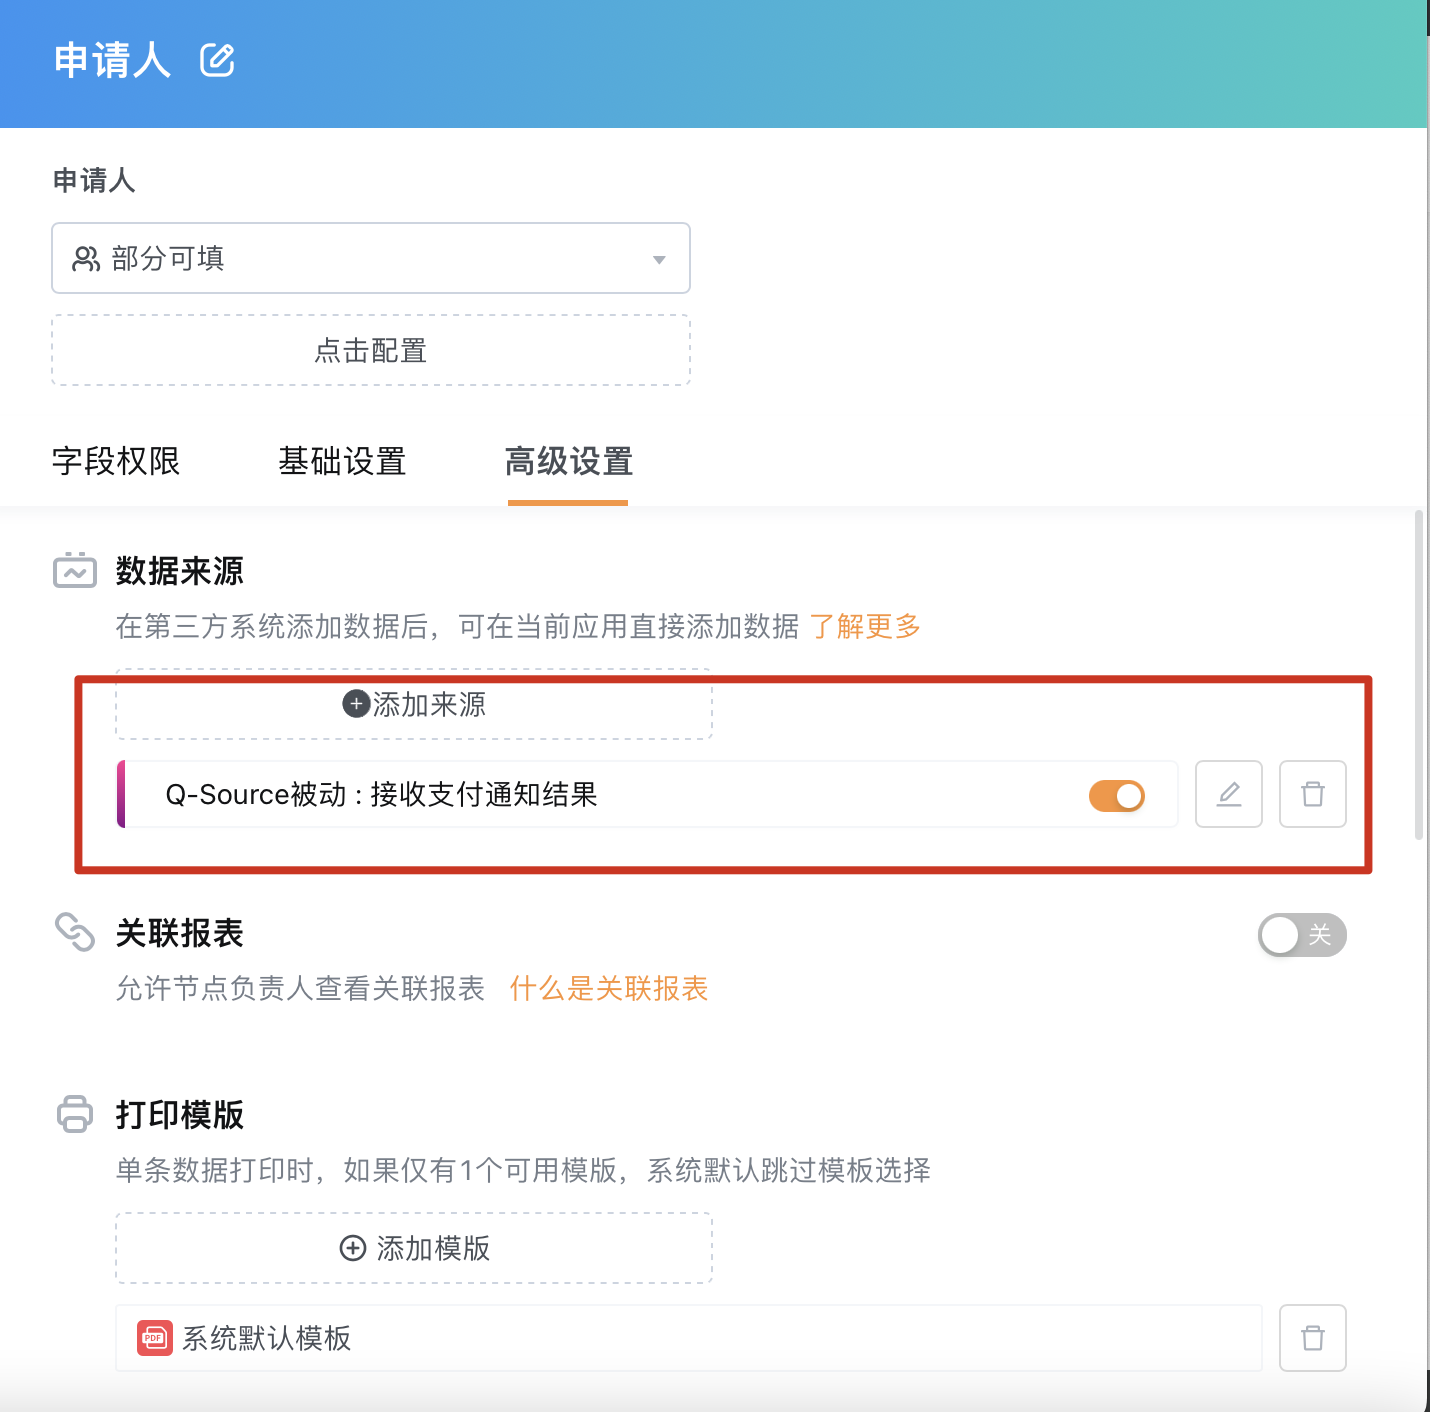The height and width of the screenshot is (1412, 1430).
Task: Open the 部分可填 applicant dropdown
Action: pyautogui.click(x=371, y=258)
